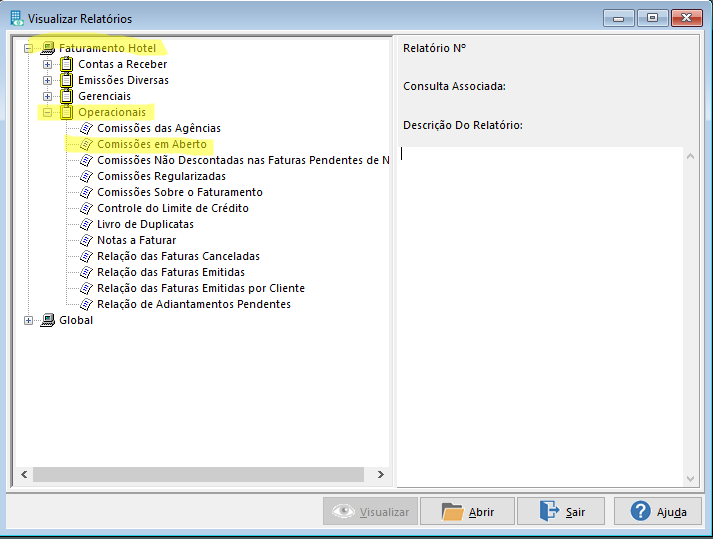Select the Global label
The width and height of the screenshot is (713, 539).
(76, 320)
